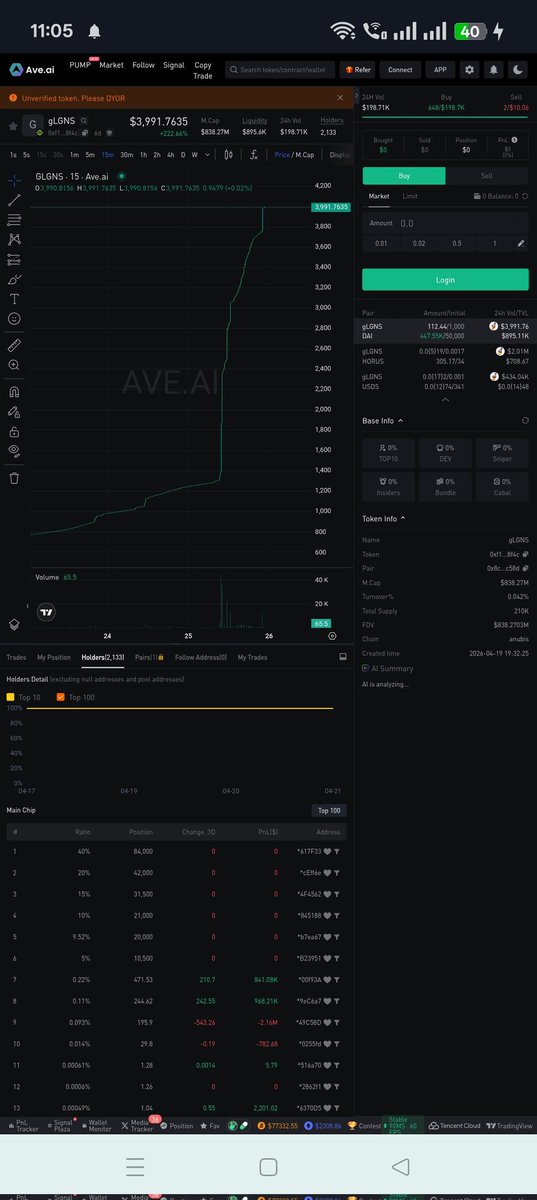Screen dimensions: 537x1200
Task: Open the My Trades tab
Action: tap(252, 657)
